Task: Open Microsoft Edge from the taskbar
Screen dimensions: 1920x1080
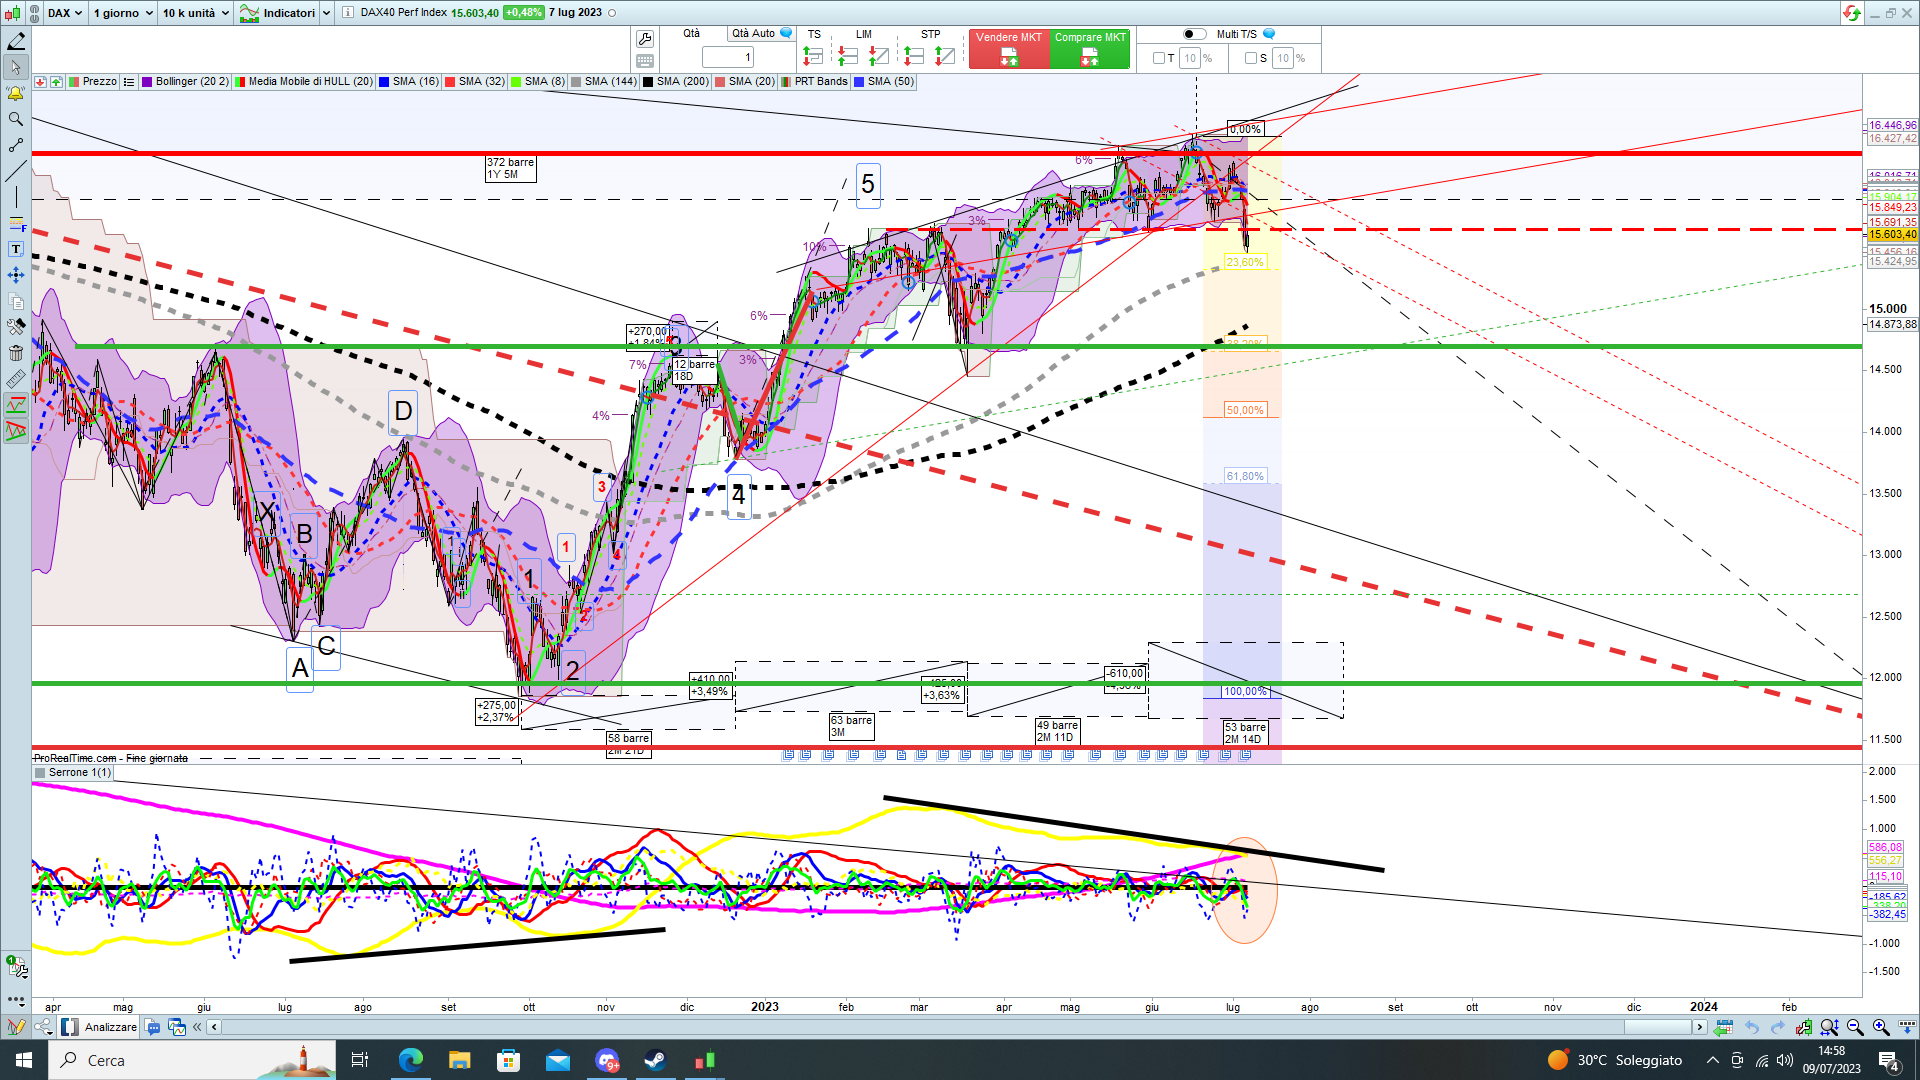Action: tap(411, 1060)
